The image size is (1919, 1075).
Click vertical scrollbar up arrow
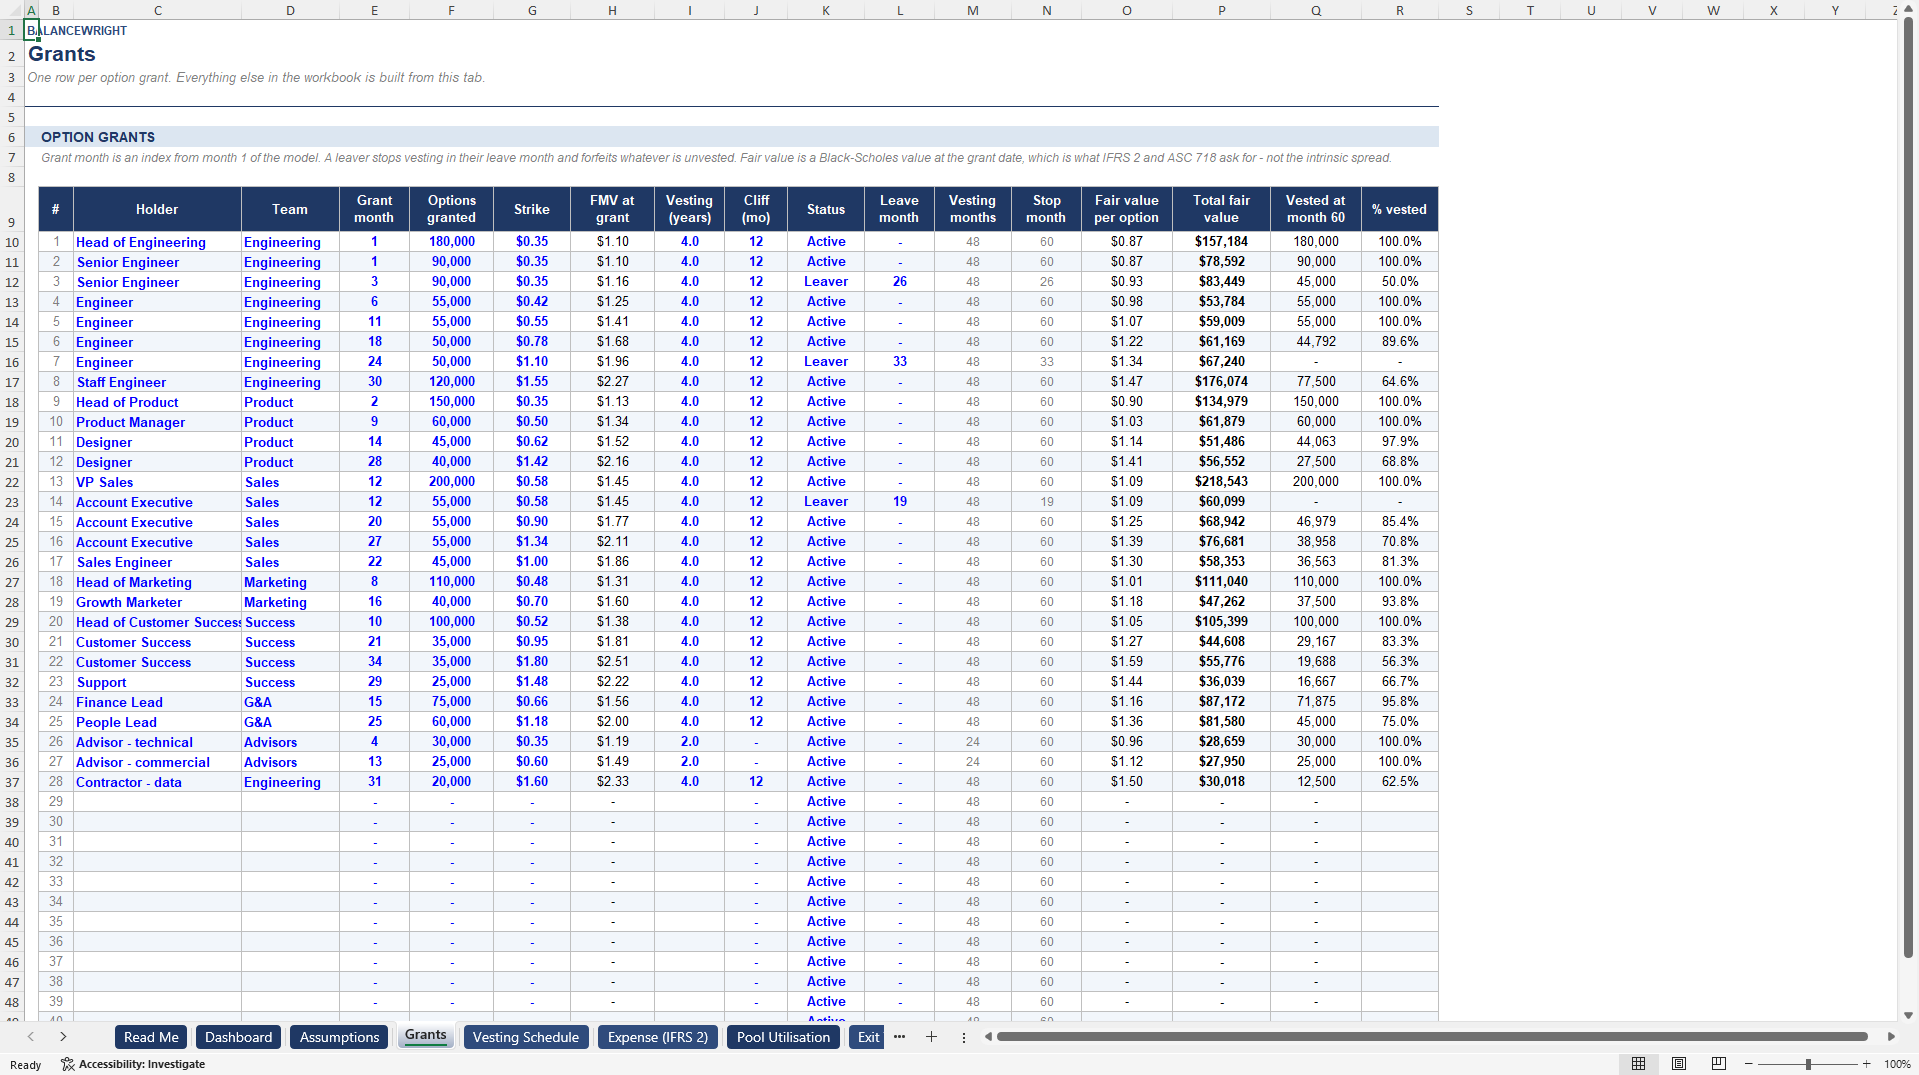coord(1909,9)
